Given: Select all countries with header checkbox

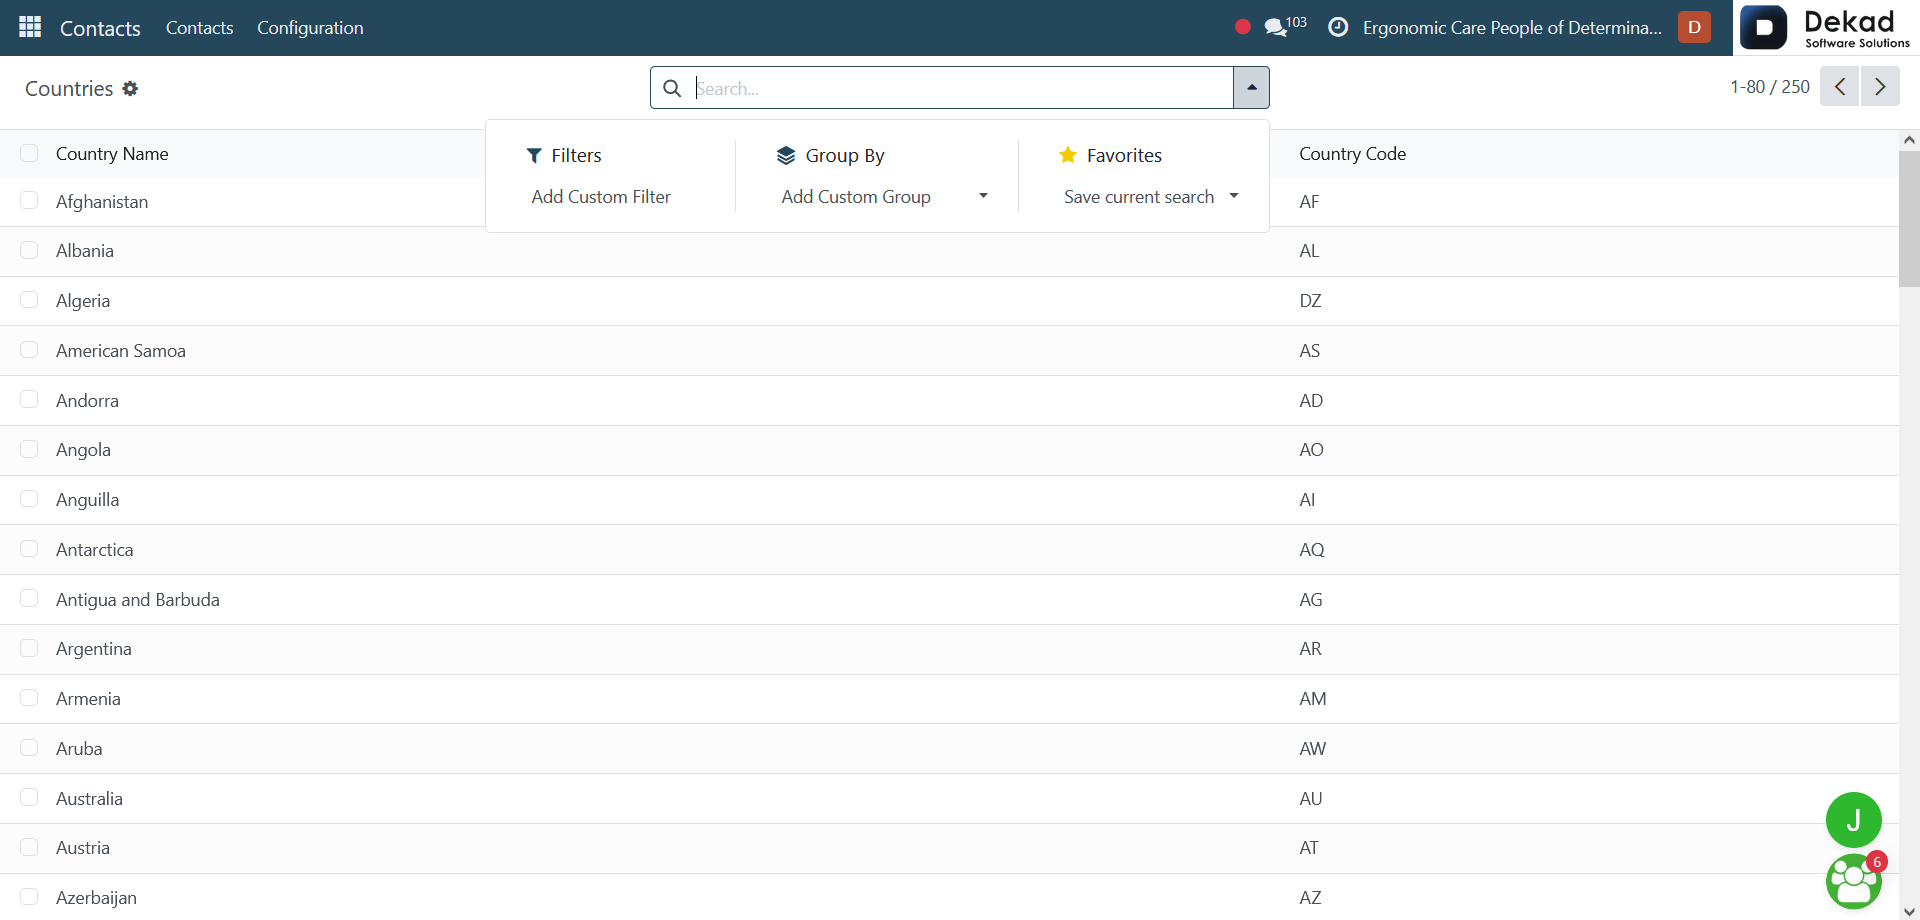Looking at the screenshot, I should (x=29, y=153).
